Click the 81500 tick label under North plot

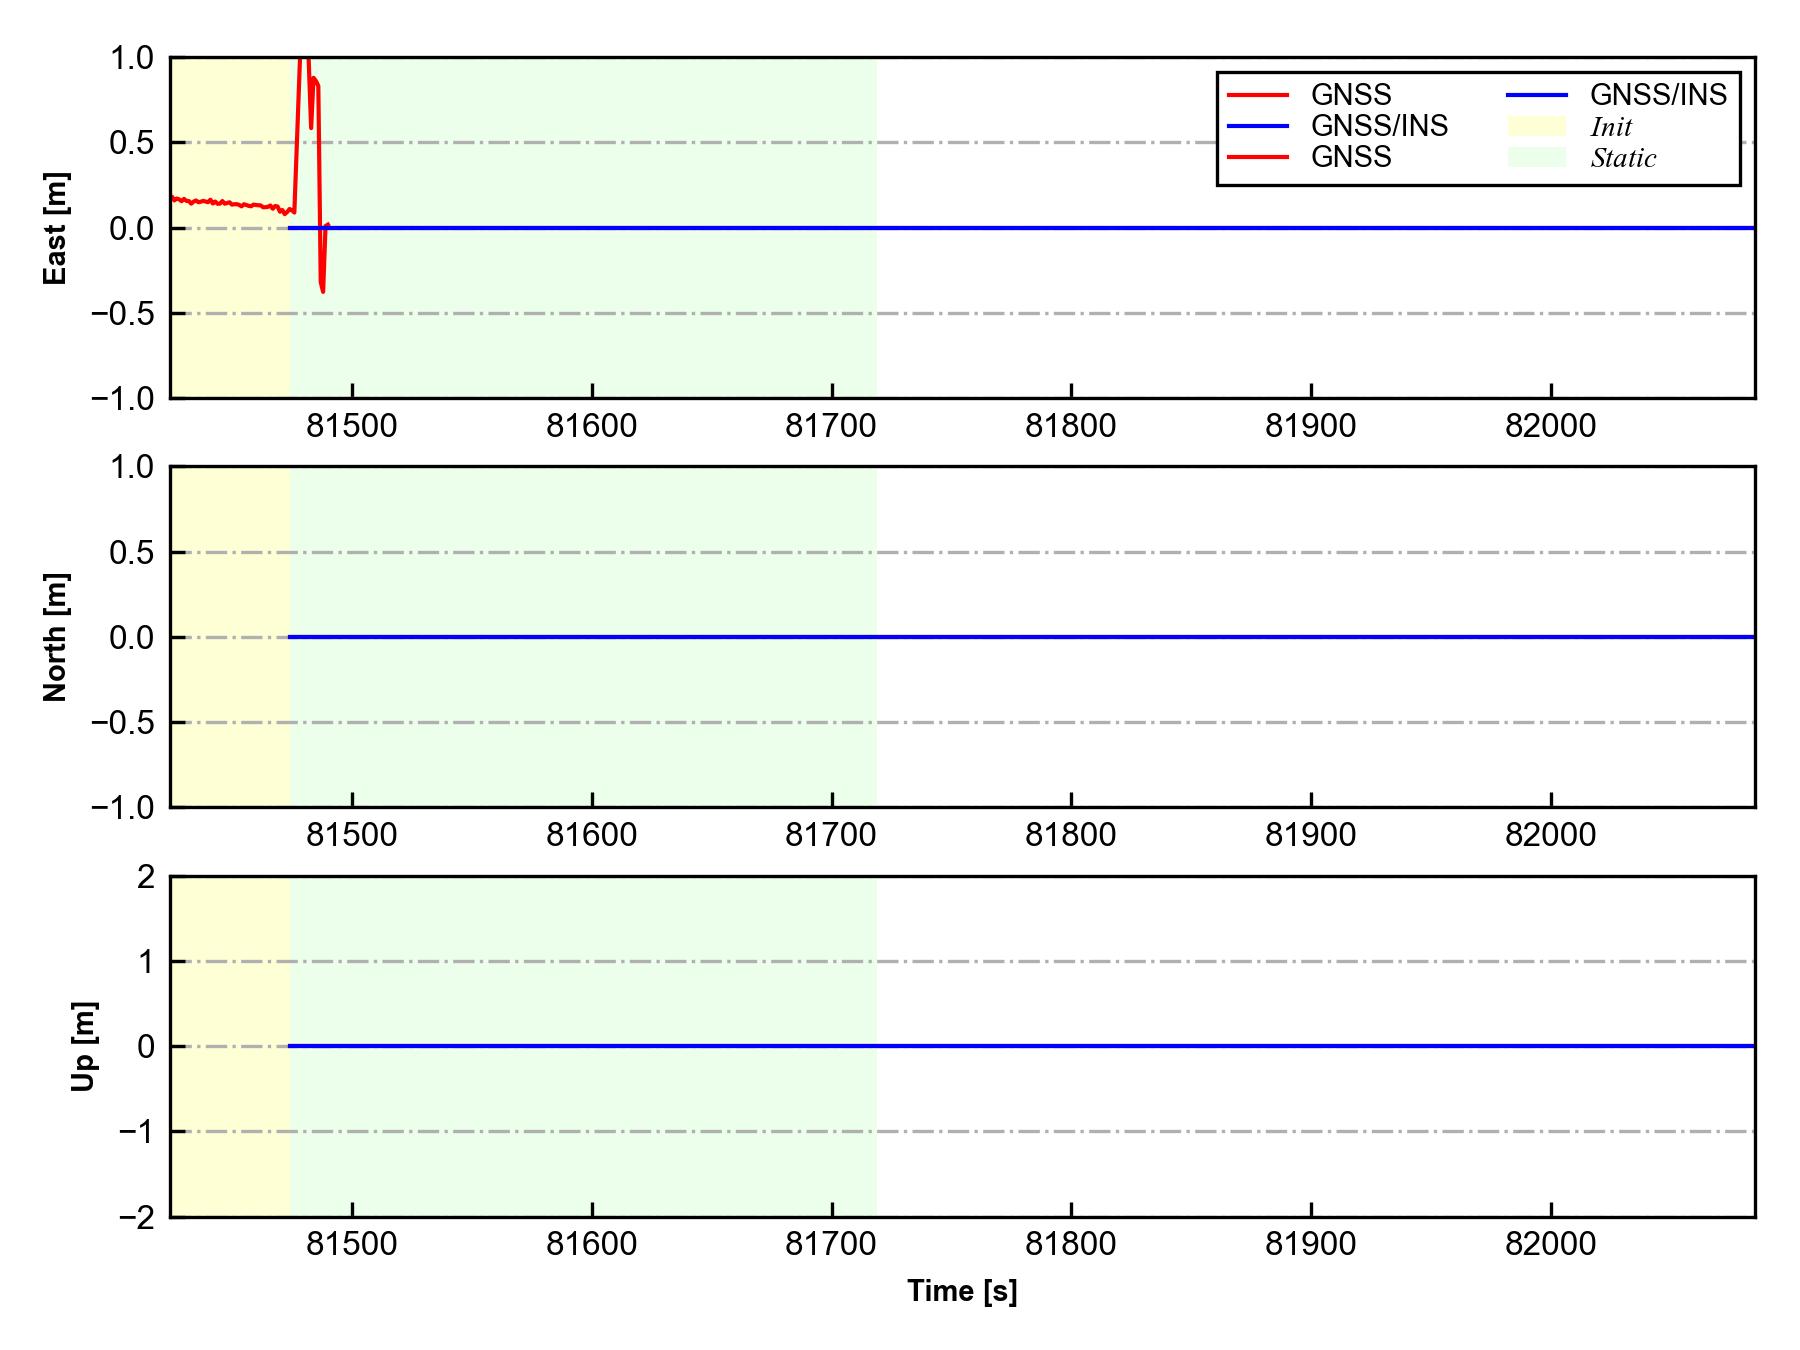(351, 835)
